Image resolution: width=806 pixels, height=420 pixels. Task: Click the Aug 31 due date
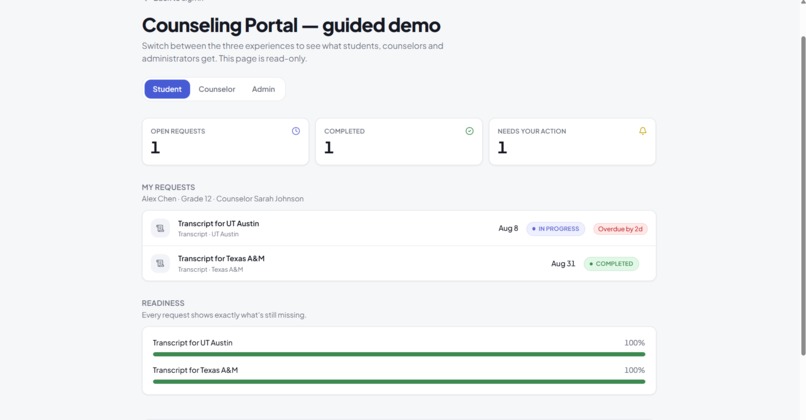click(563, 263)
